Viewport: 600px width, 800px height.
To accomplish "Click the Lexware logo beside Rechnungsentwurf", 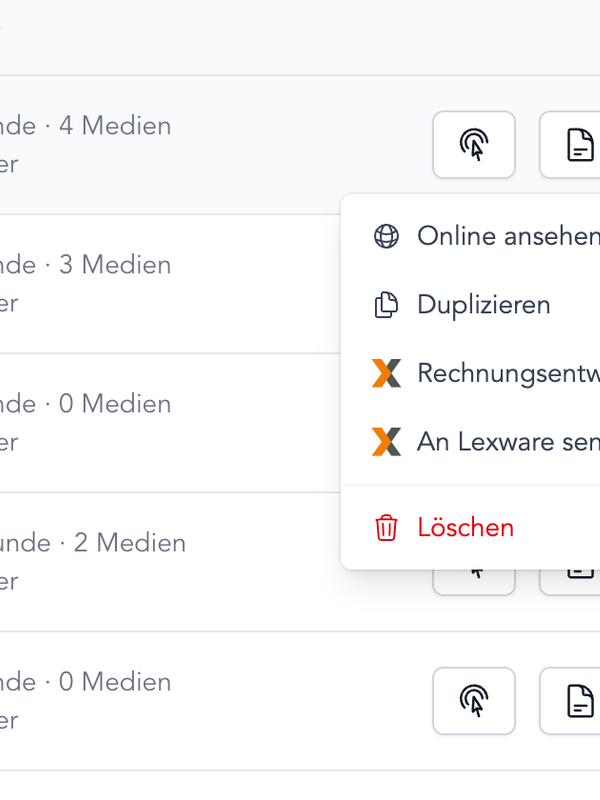I will click(x=386, y=373).
